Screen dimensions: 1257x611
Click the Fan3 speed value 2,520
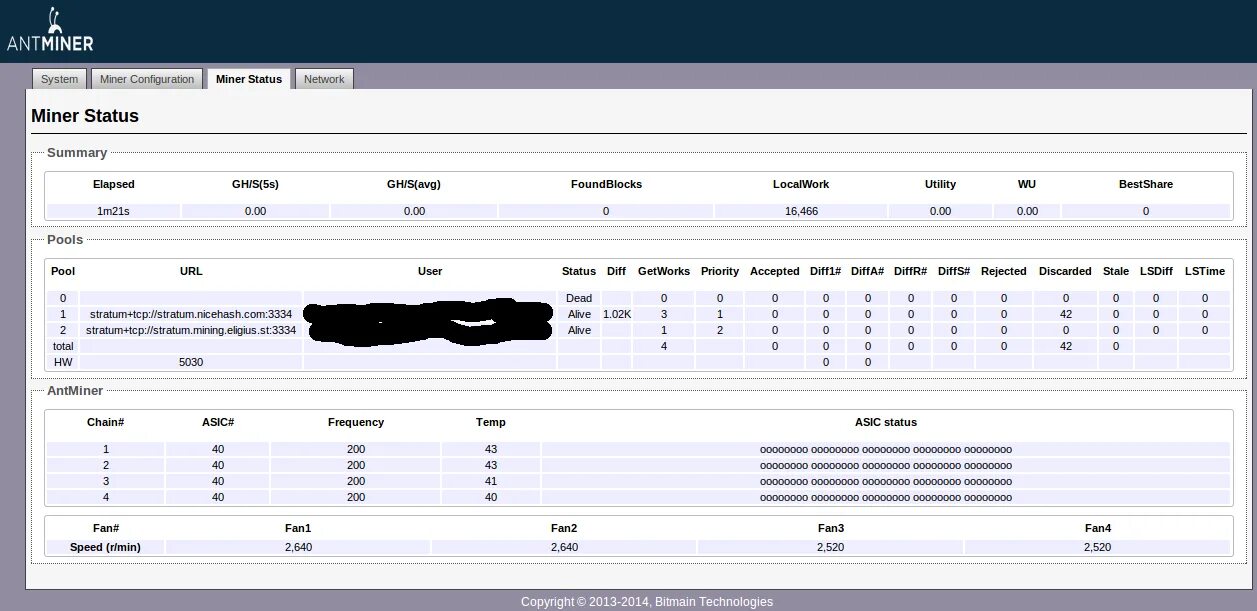831,547
